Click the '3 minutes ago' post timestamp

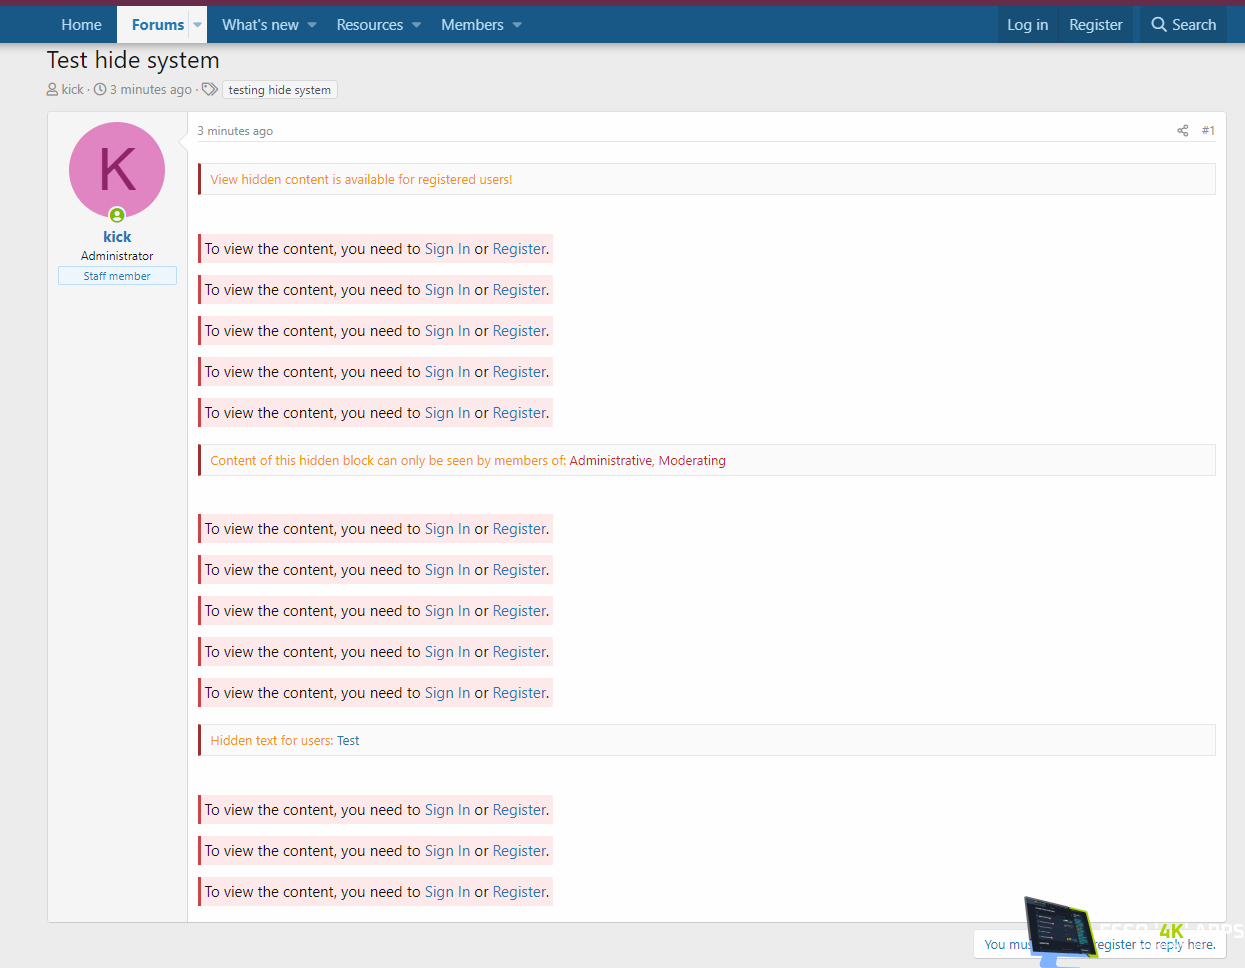click(235, 131)
